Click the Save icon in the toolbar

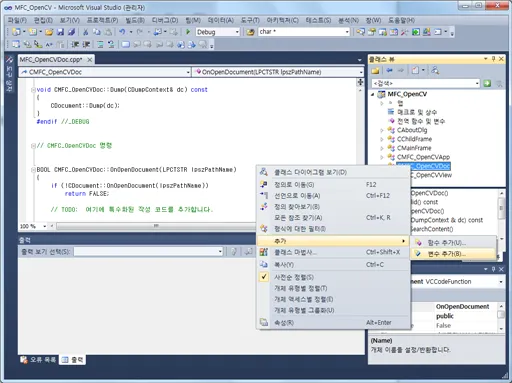pyautogui.click(x=60, y=32)
